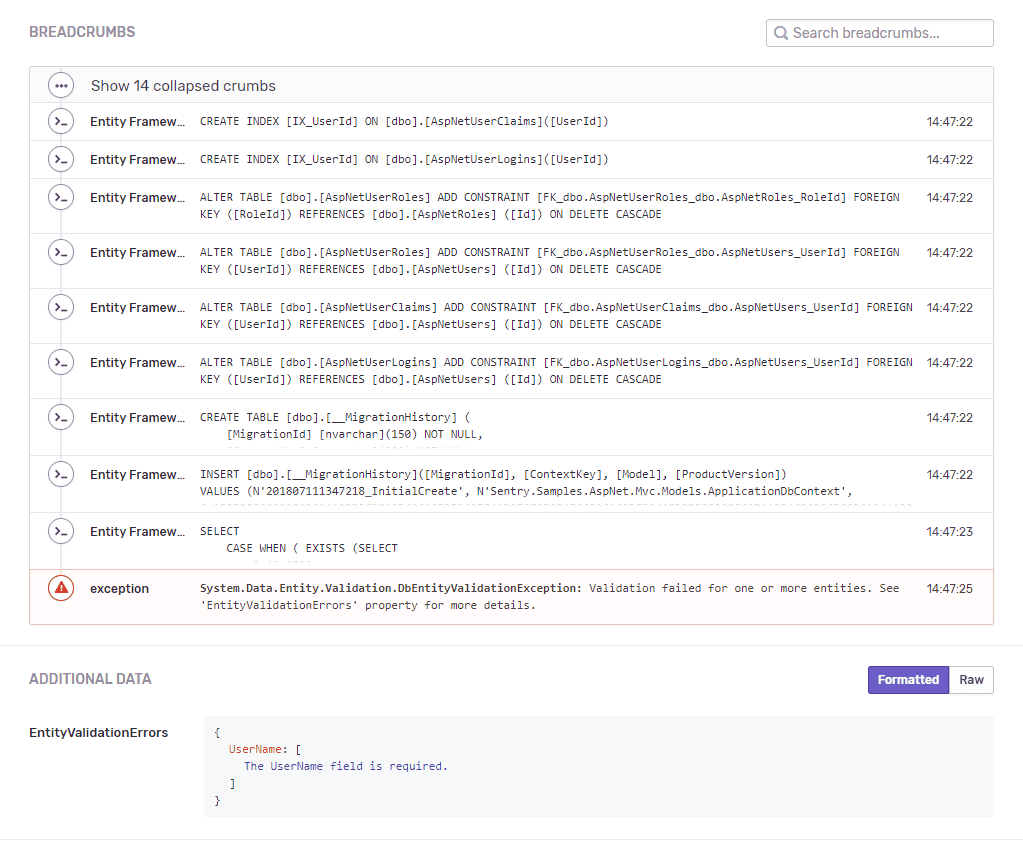Click the terminal icon beside the CREATE TABLE __MigrationHistory crumb
Screen dimensions: 1023x841
pos(61,417)
